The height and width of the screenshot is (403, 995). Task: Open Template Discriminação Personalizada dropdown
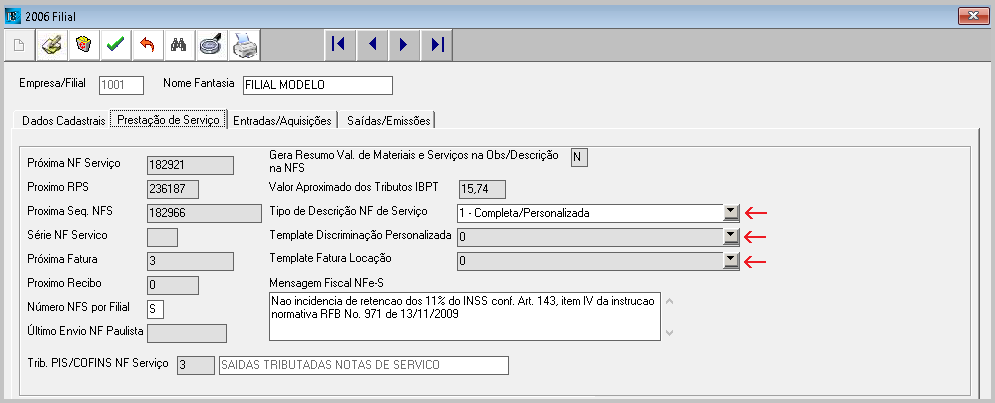731,236
